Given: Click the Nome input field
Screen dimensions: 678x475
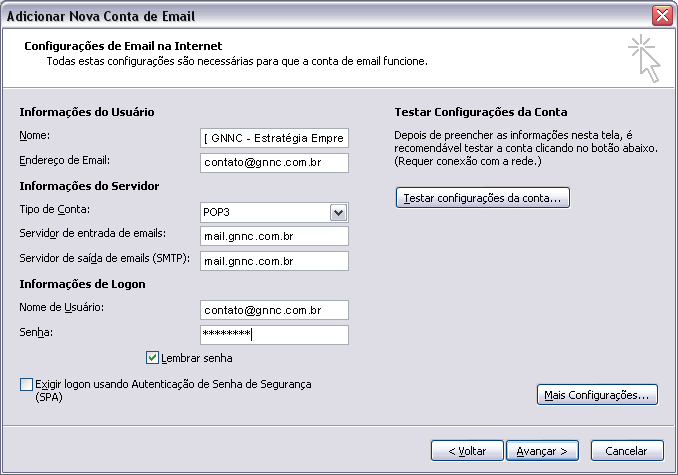Looking at the screenshot, I should tap(274, 138).
